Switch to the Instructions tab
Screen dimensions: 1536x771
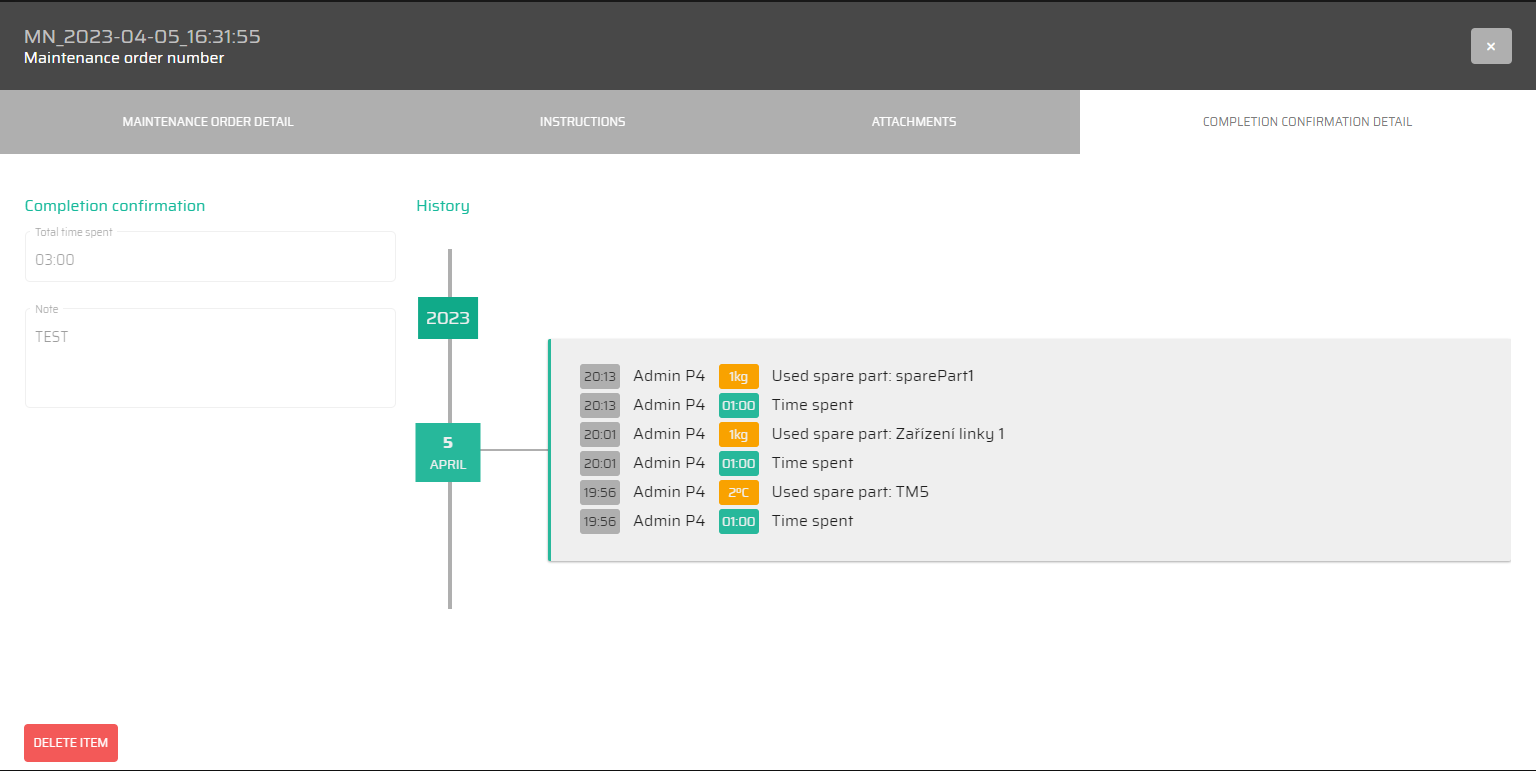coord(582,122)
